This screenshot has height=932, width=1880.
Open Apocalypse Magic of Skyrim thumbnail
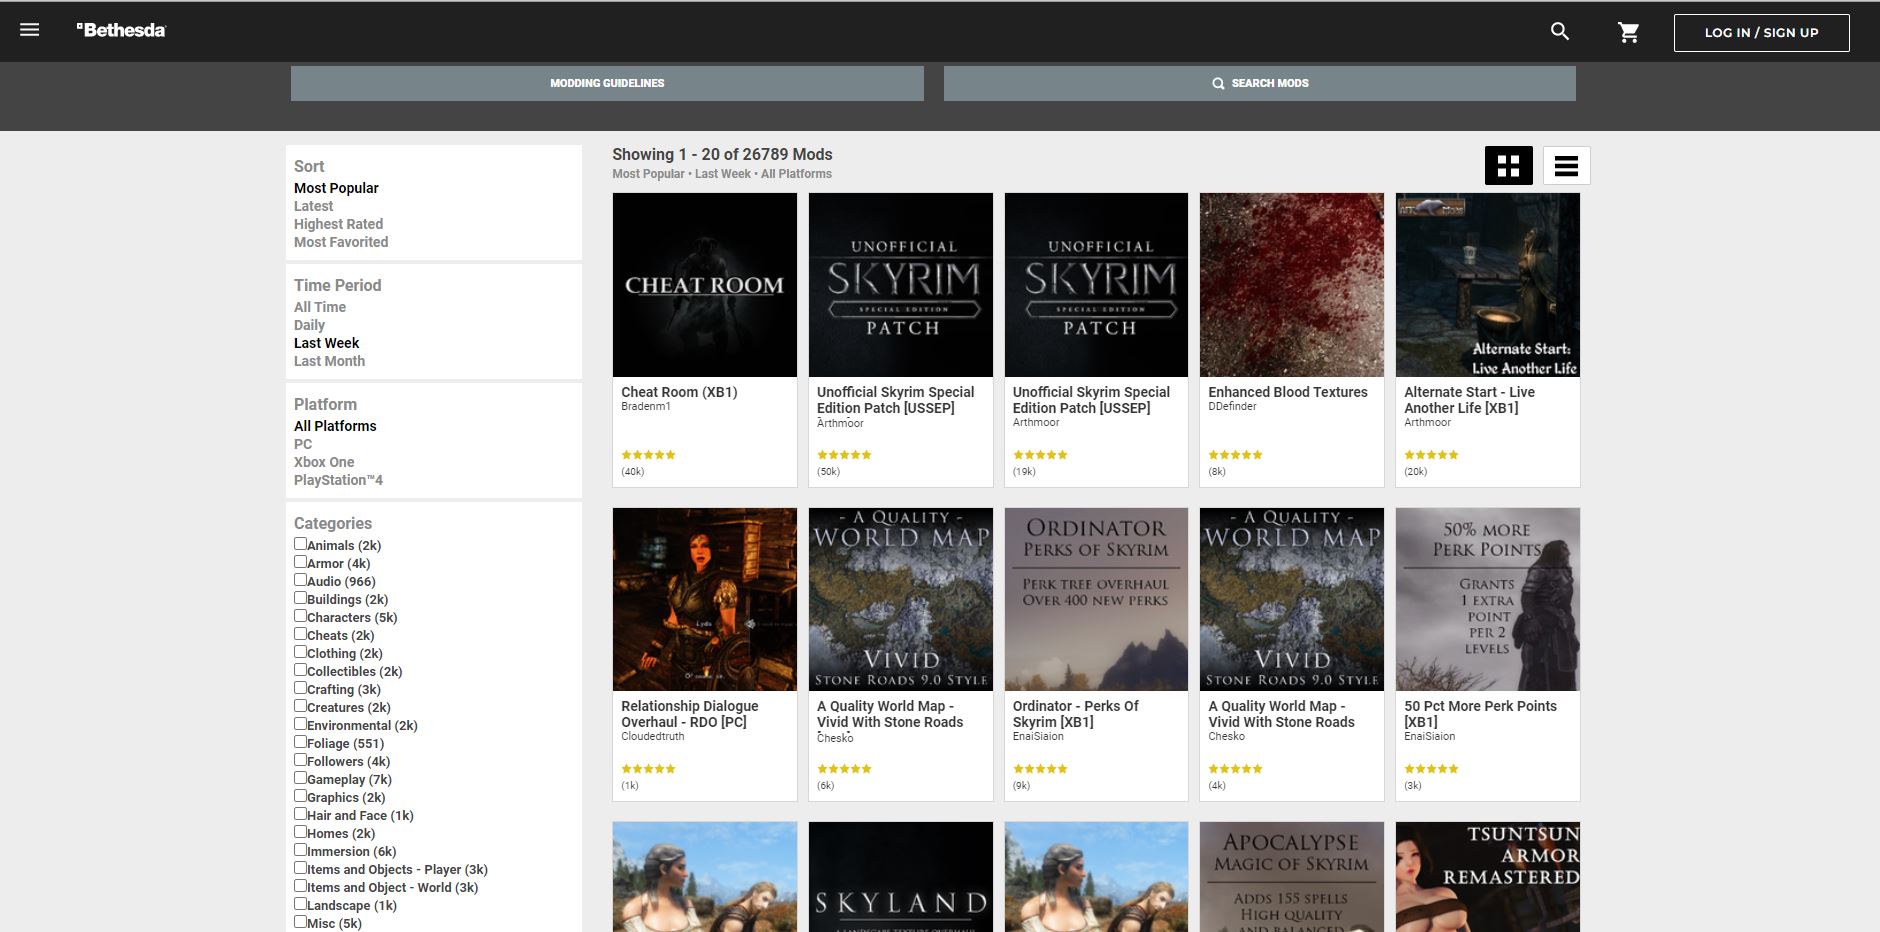pyautogui.click(x=1292, y=877)
